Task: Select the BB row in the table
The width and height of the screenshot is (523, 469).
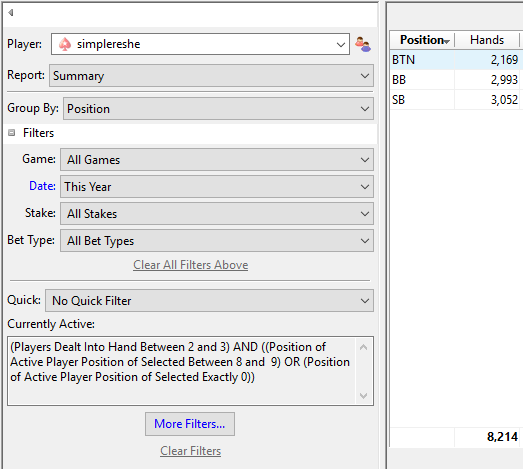Action: pos(456,80)
